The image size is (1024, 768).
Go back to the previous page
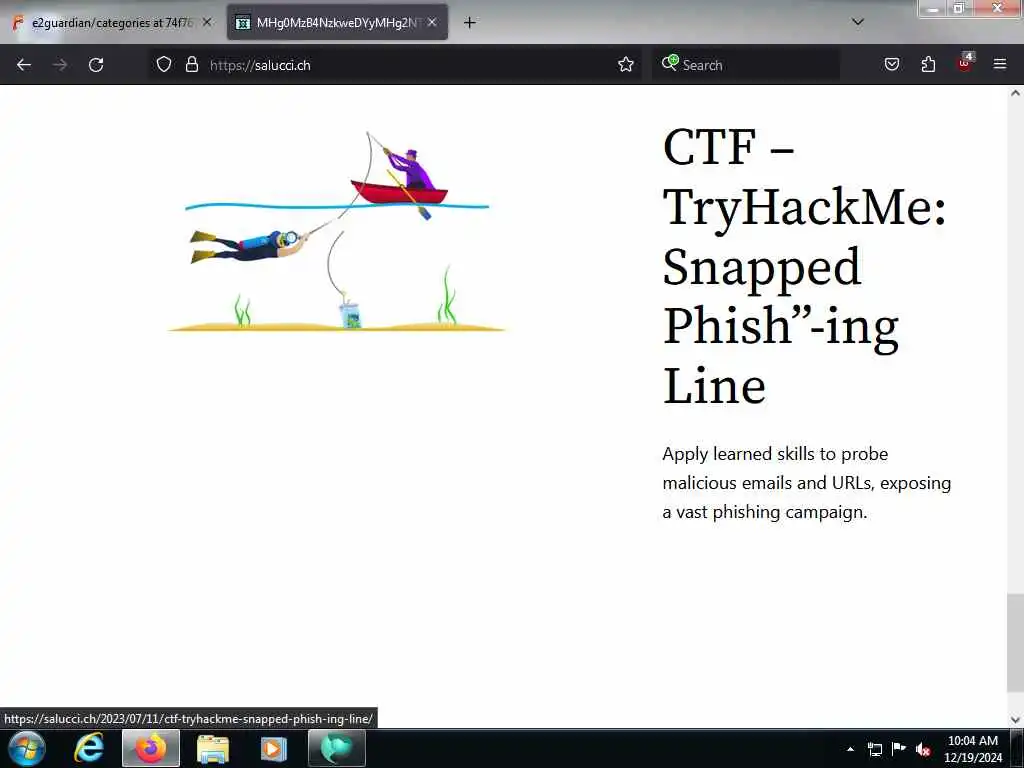coord(24,65)
